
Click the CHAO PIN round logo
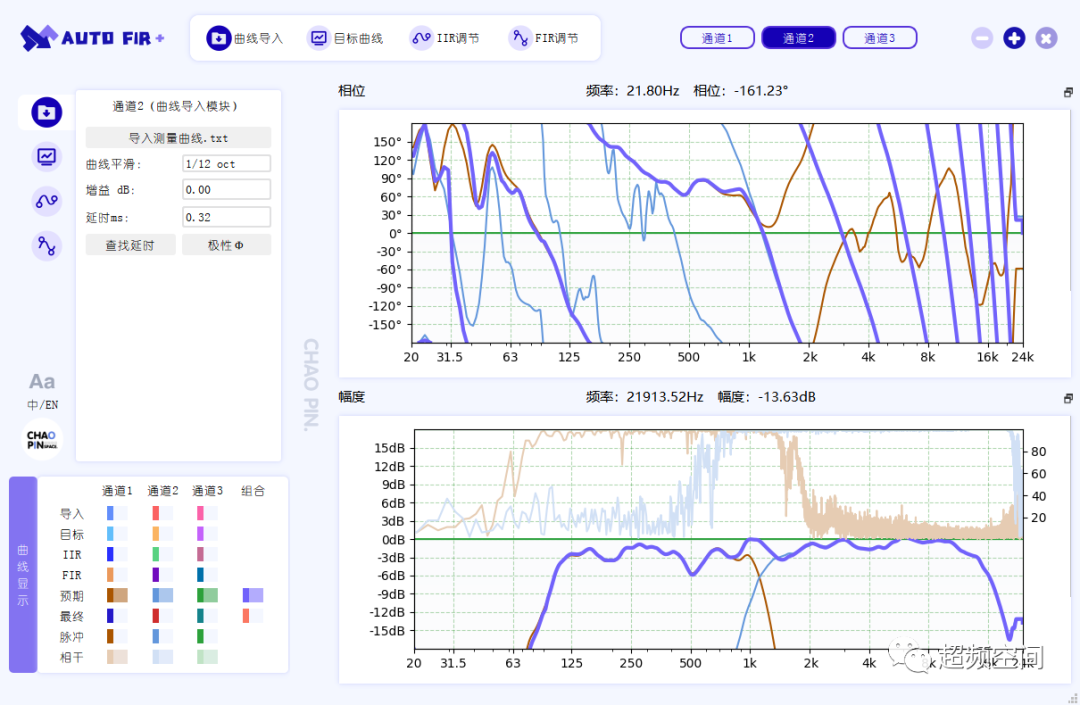point(42,439)
